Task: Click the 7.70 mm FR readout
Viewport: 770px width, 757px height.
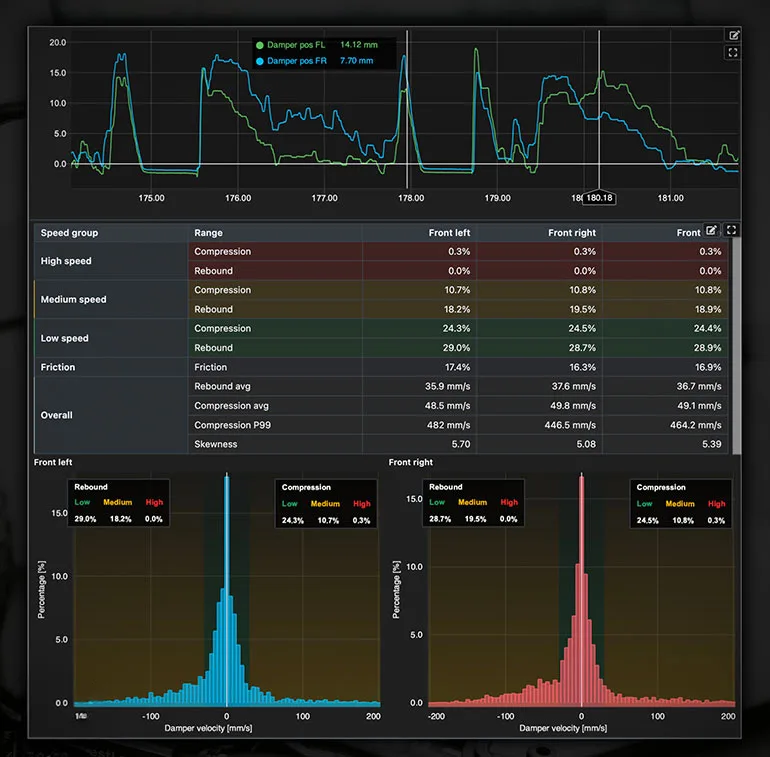Action: tap(357, 61)
